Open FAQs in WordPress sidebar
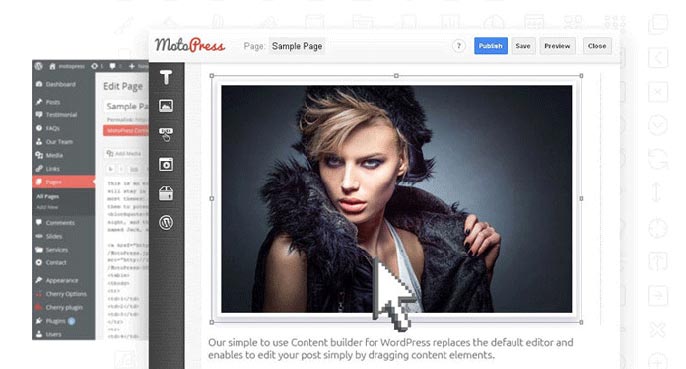 pos(52,128)
